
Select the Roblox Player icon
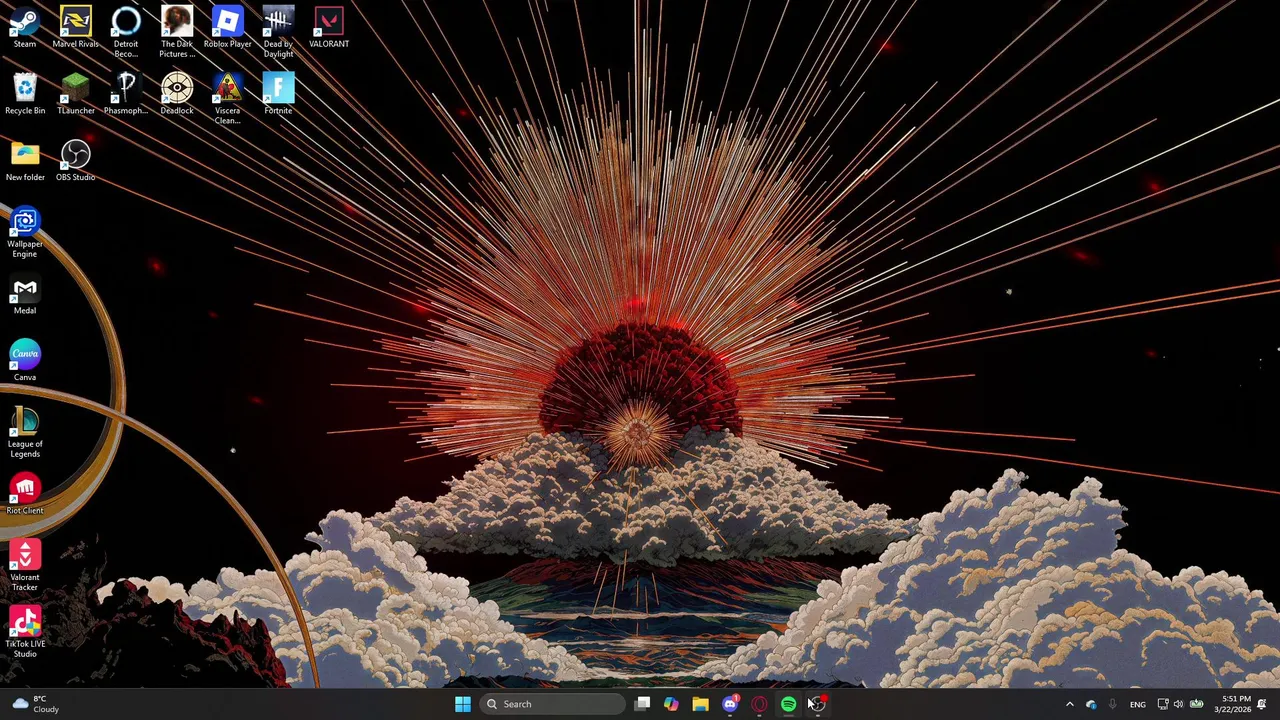228,27
